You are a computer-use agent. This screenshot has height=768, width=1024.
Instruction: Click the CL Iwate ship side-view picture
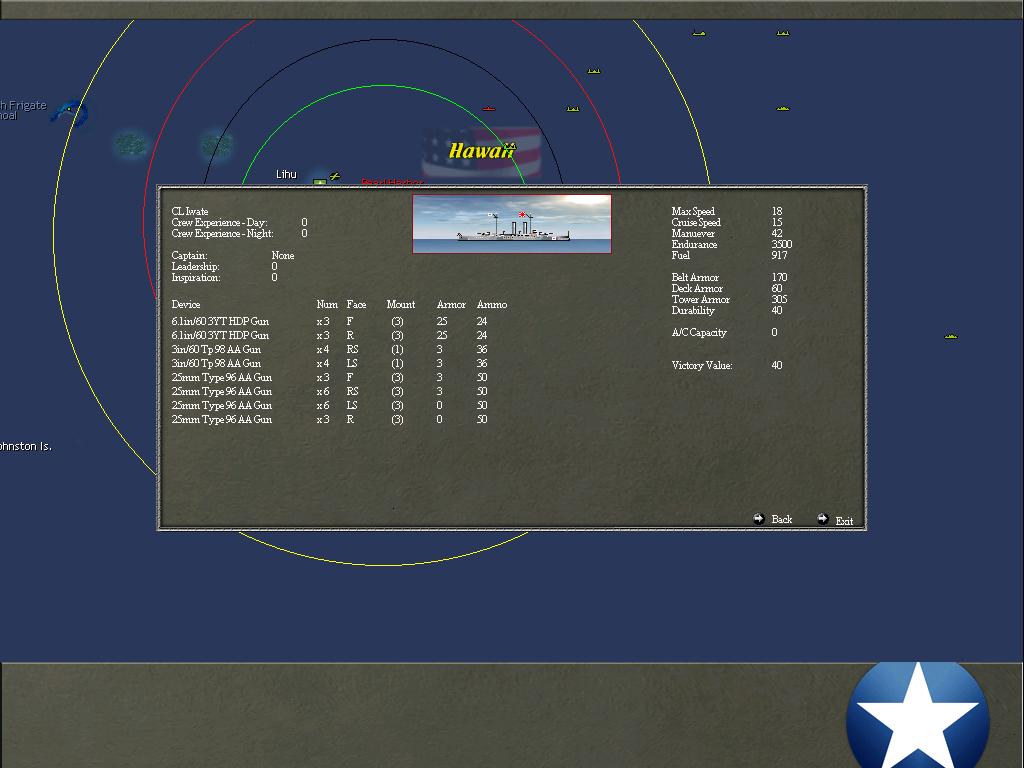(512, 224)
